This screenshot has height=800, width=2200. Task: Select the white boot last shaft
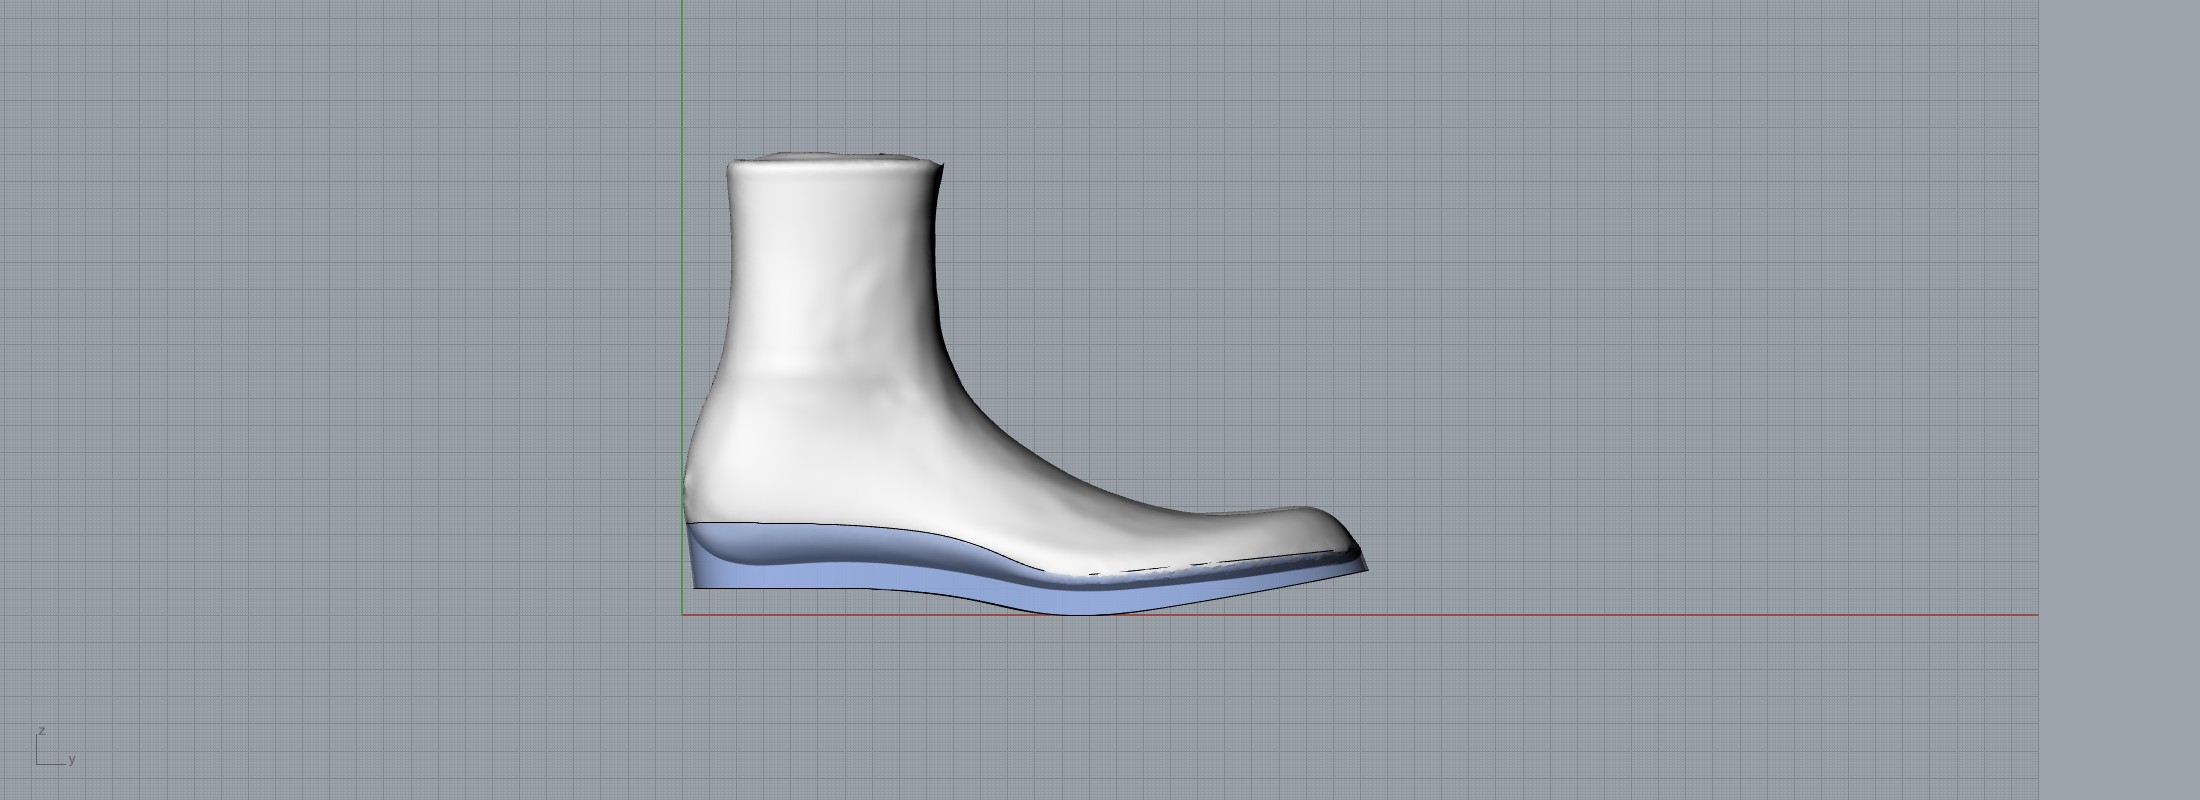(x=835, y=270)
